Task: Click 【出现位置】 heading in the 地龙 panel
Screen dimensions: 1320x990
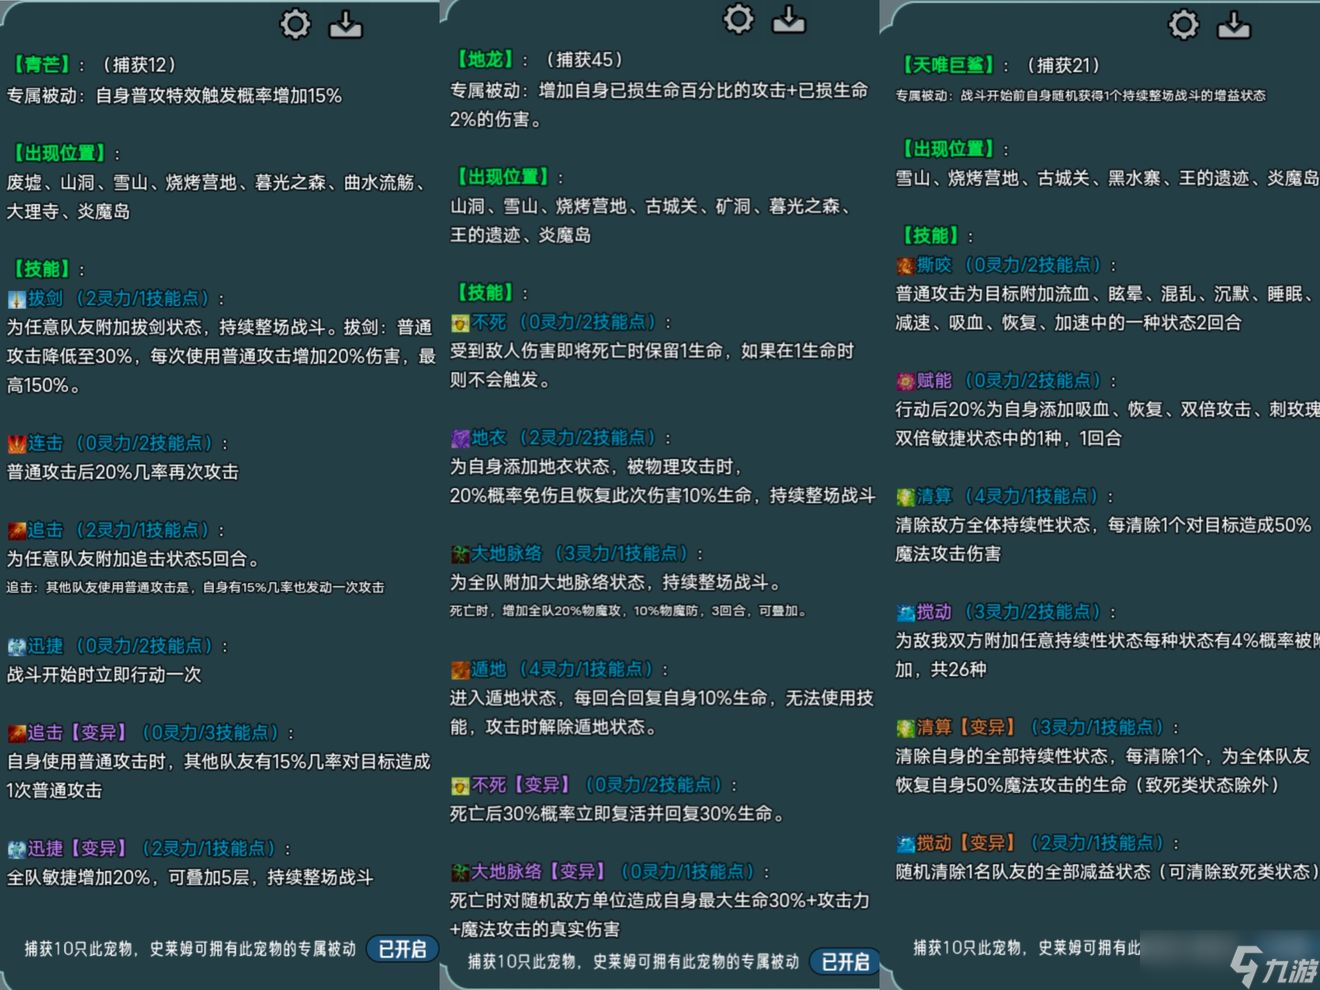Action: click(502, 177)
